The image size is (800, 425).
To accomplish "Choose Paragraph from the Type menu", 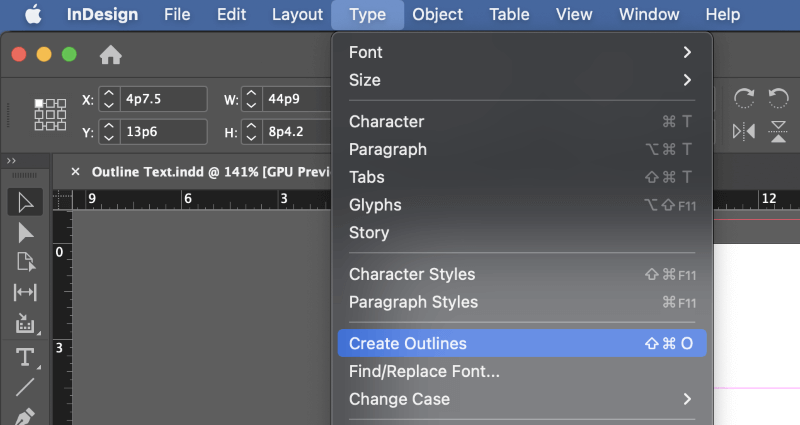I will click(x=521, y=149).
